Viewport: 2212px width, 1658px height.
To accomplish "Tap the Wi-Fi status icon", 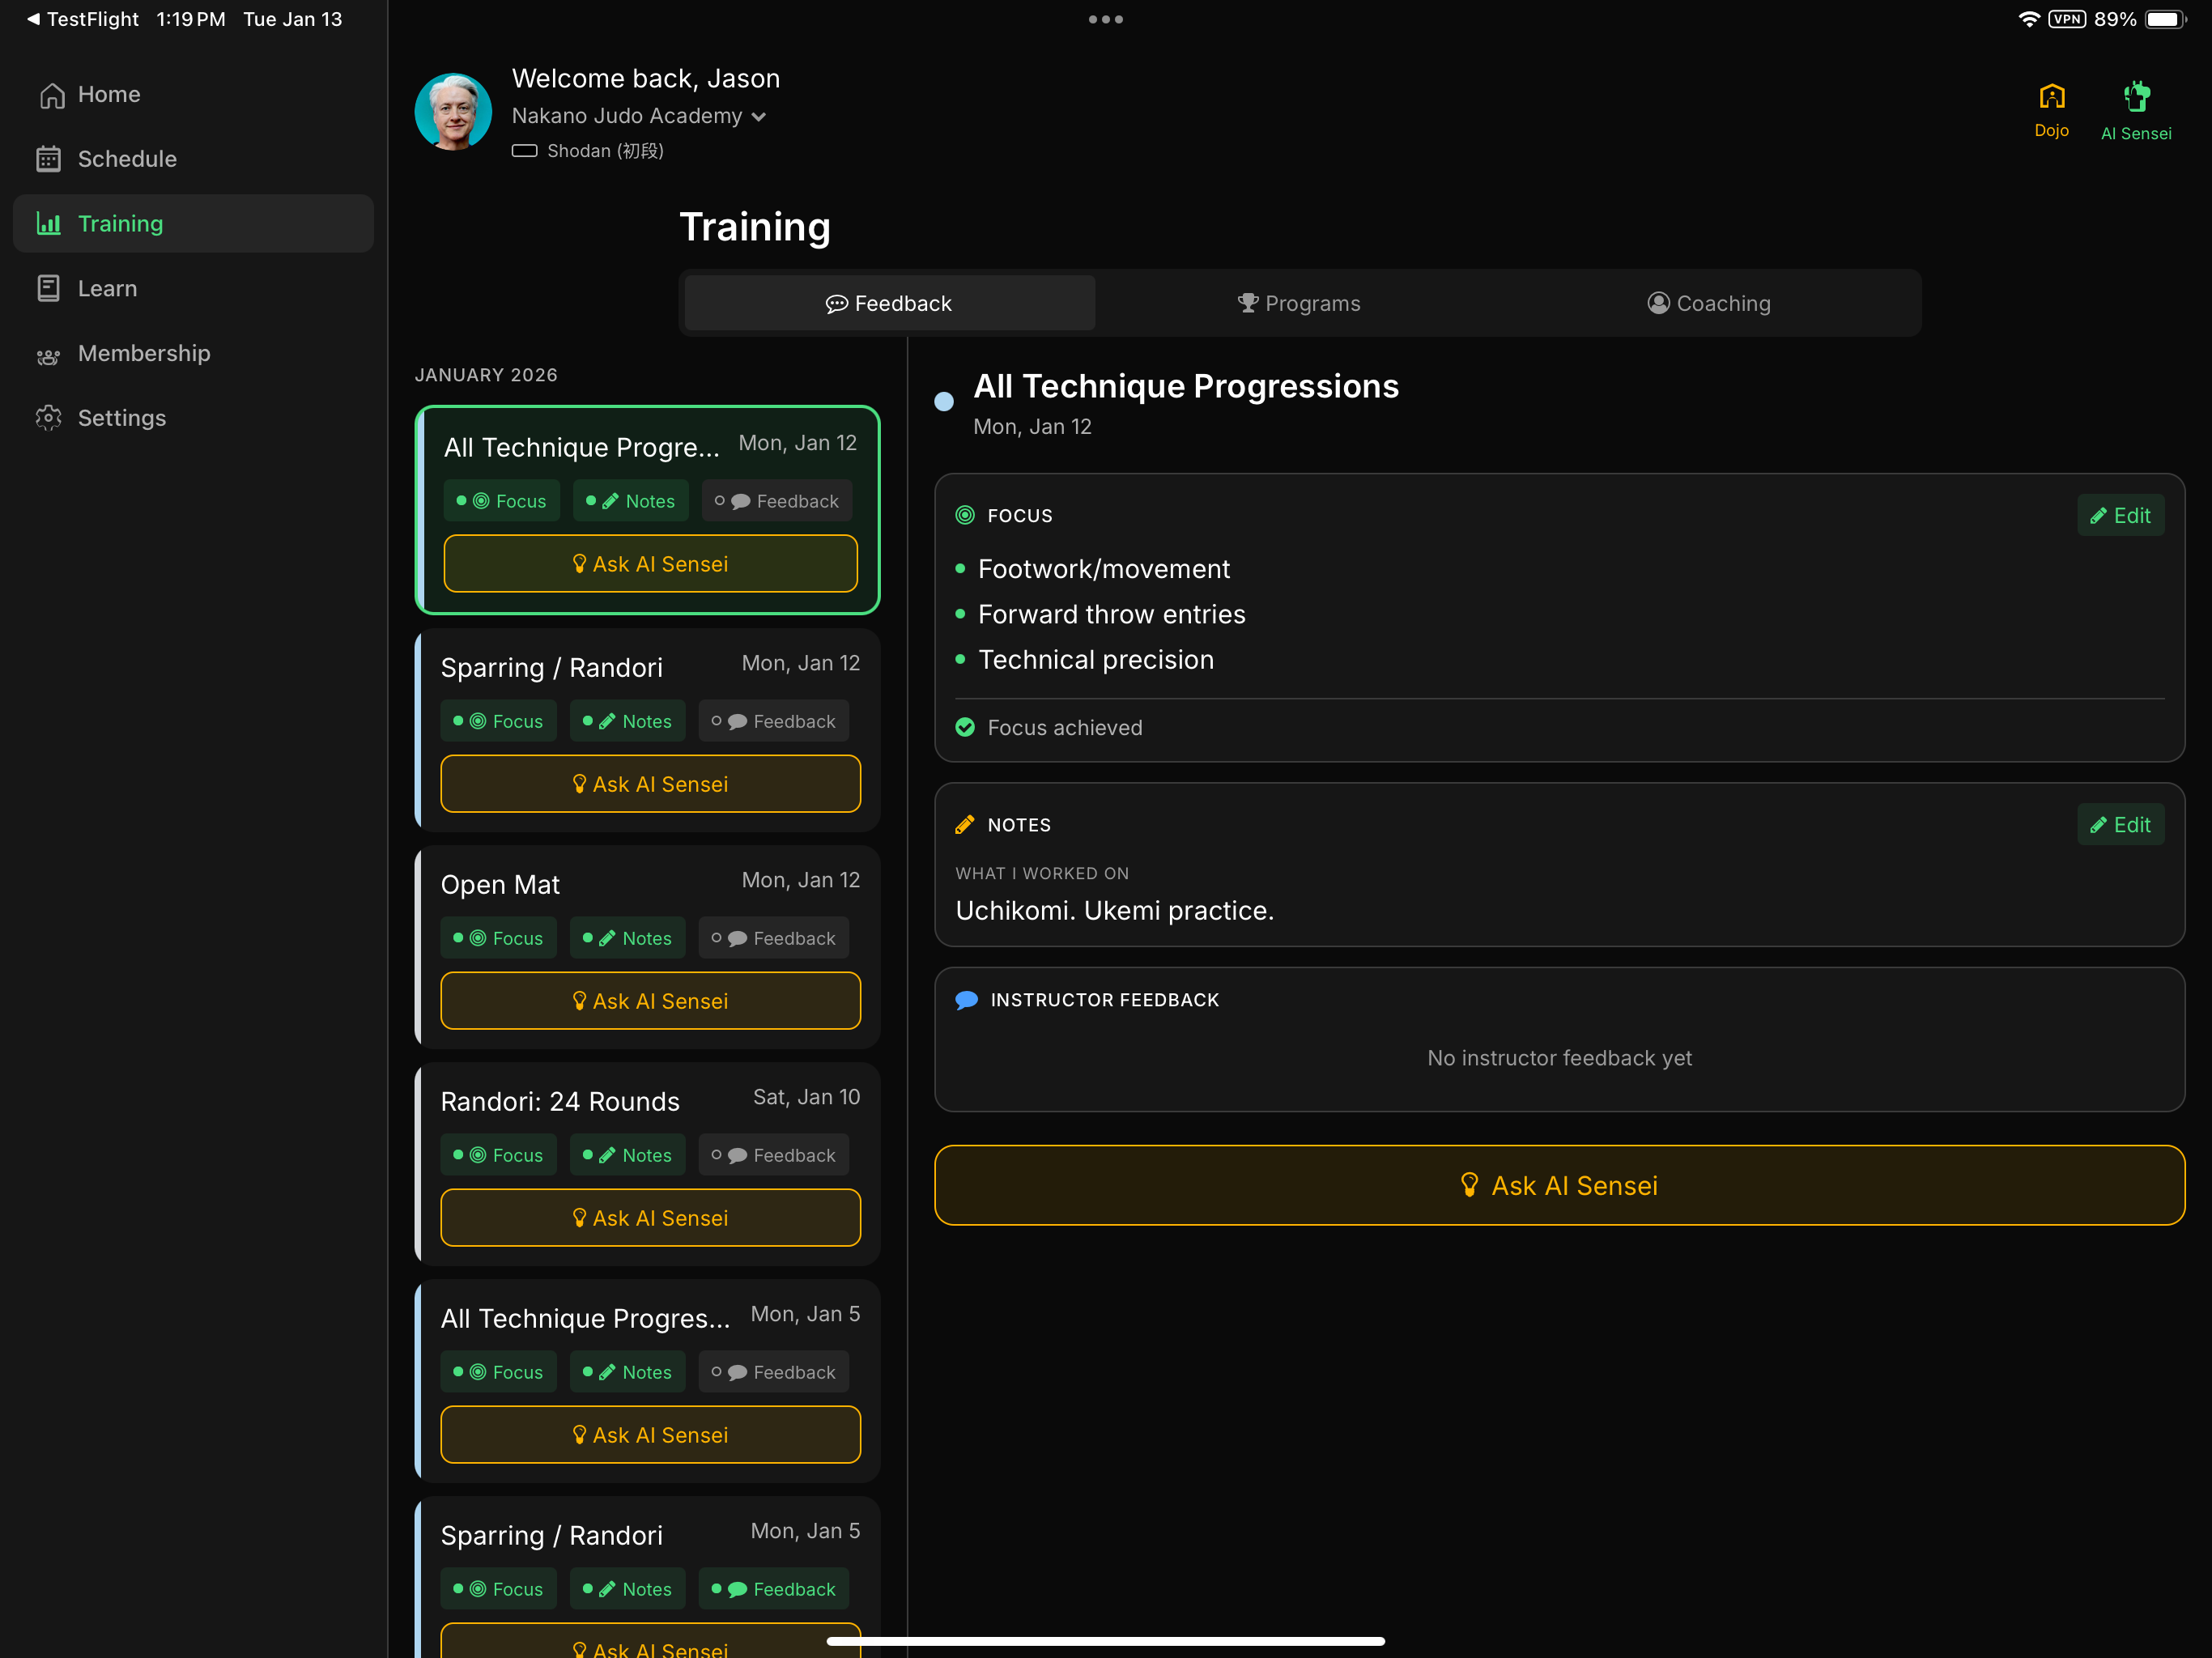I will pyautogui.click(x=2028, y=19).
